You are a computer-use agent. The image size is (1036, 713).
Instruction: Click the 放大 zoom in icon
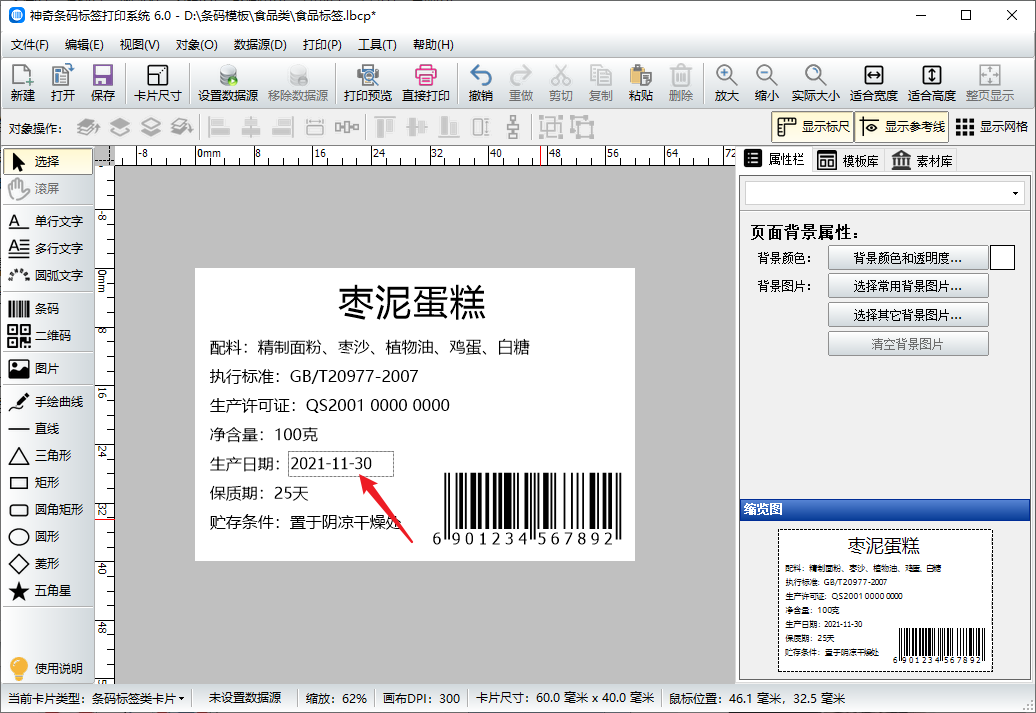pos(726,82)
